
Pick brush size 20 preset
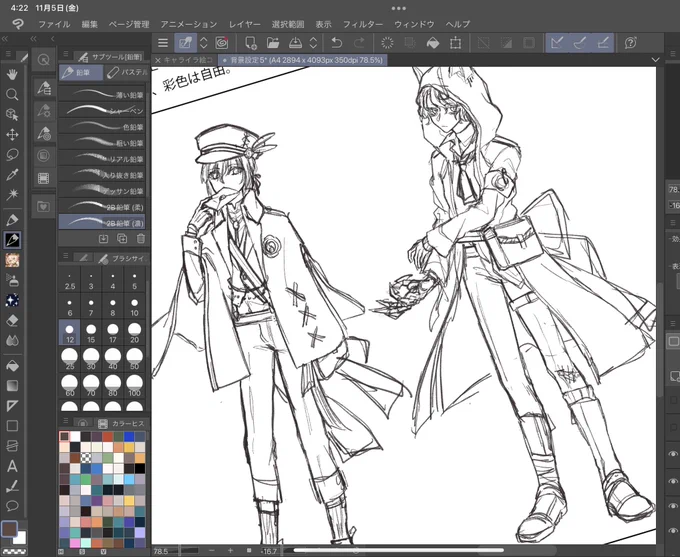pos(134,333)
